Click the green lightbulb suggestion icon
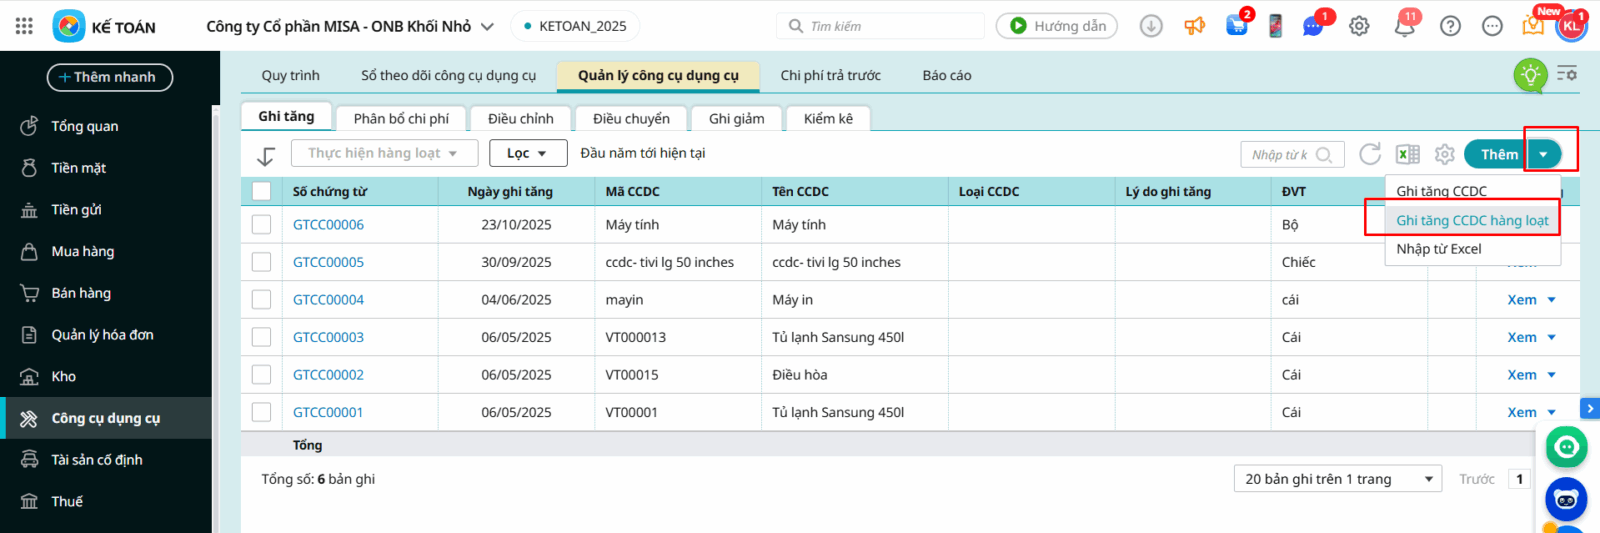Screen dimensions: 1600x533 [x=1530, y=75]
